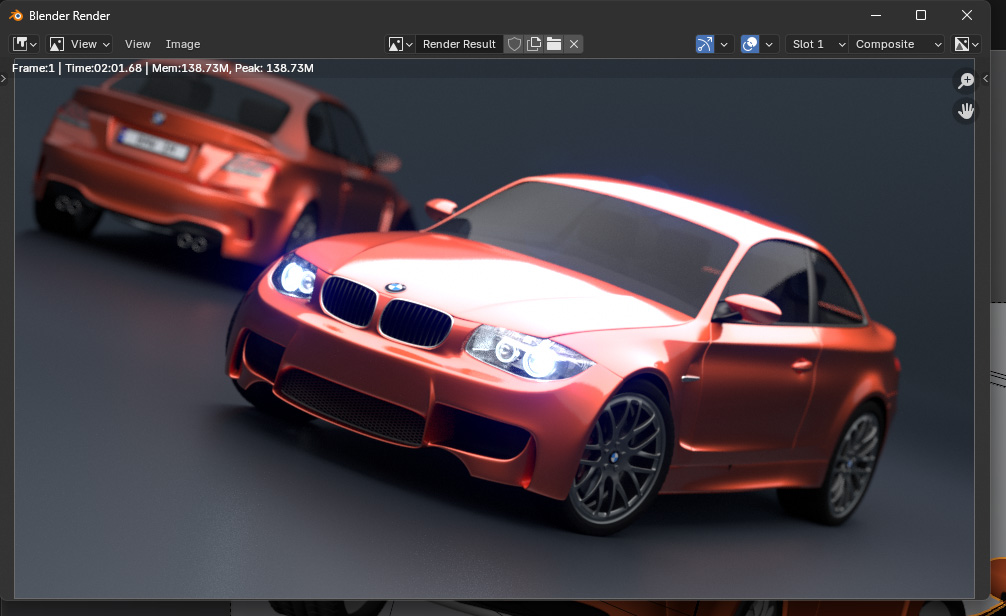Viewport: 1006px width, 616px height.
Task: Open the Image menu
Action: point(183,44)
